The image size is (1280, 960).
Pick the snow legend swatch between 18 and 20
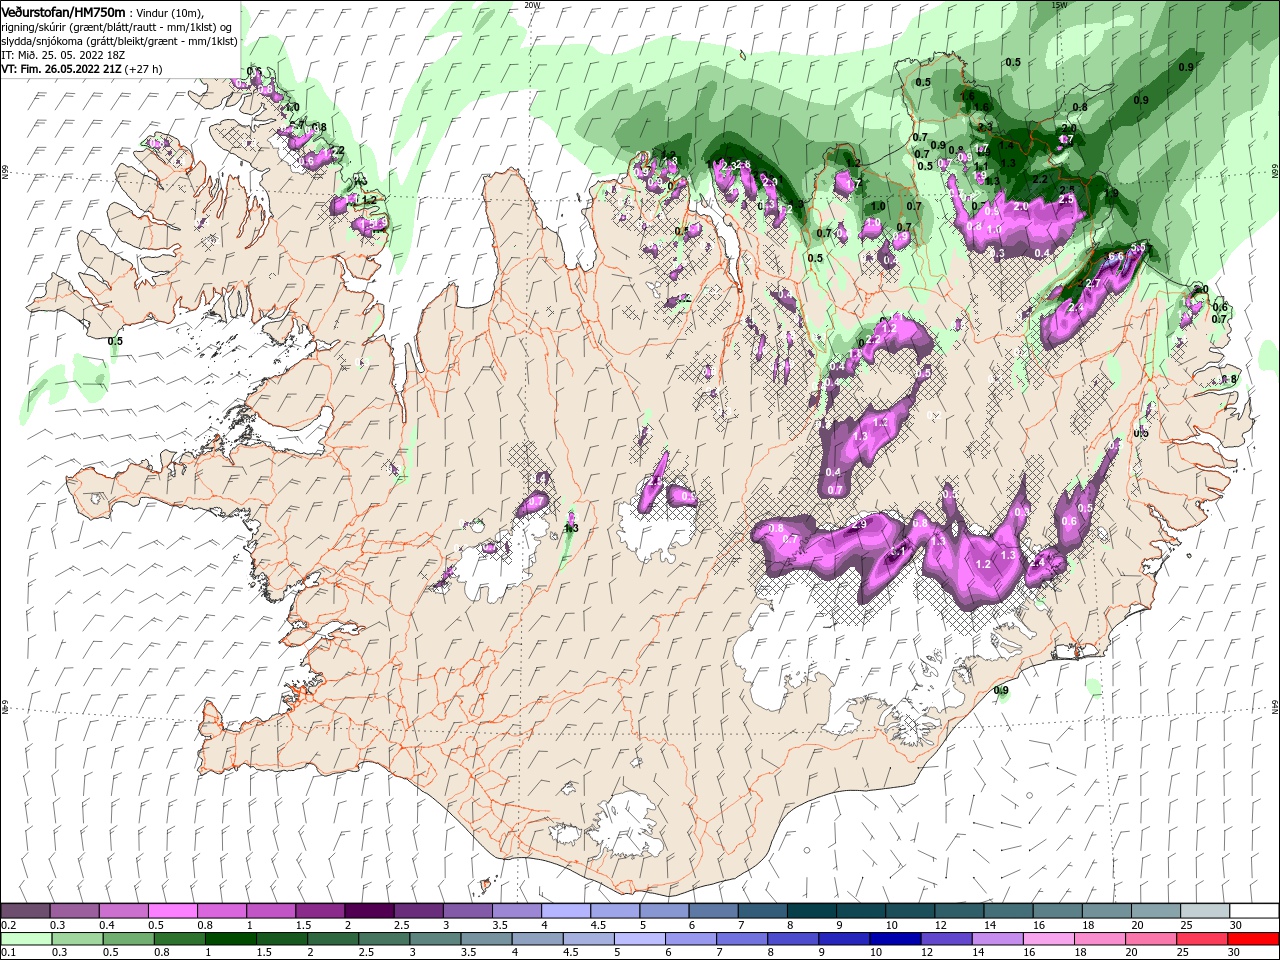click(1108, 911)
